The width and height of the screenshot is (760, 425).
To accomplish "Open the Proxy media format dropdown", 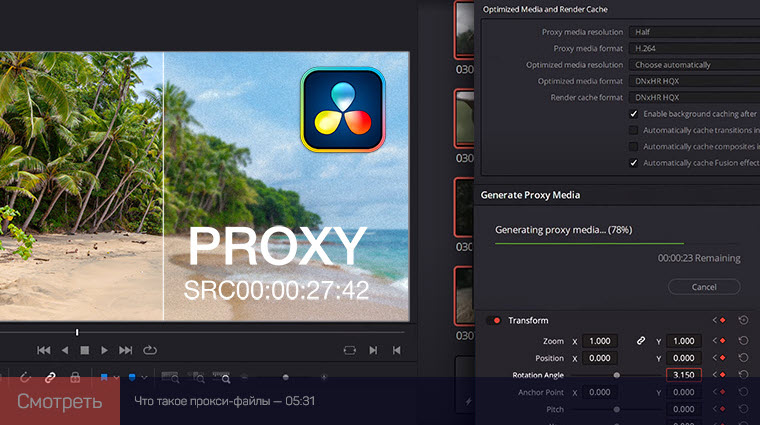I will [694, 48].
